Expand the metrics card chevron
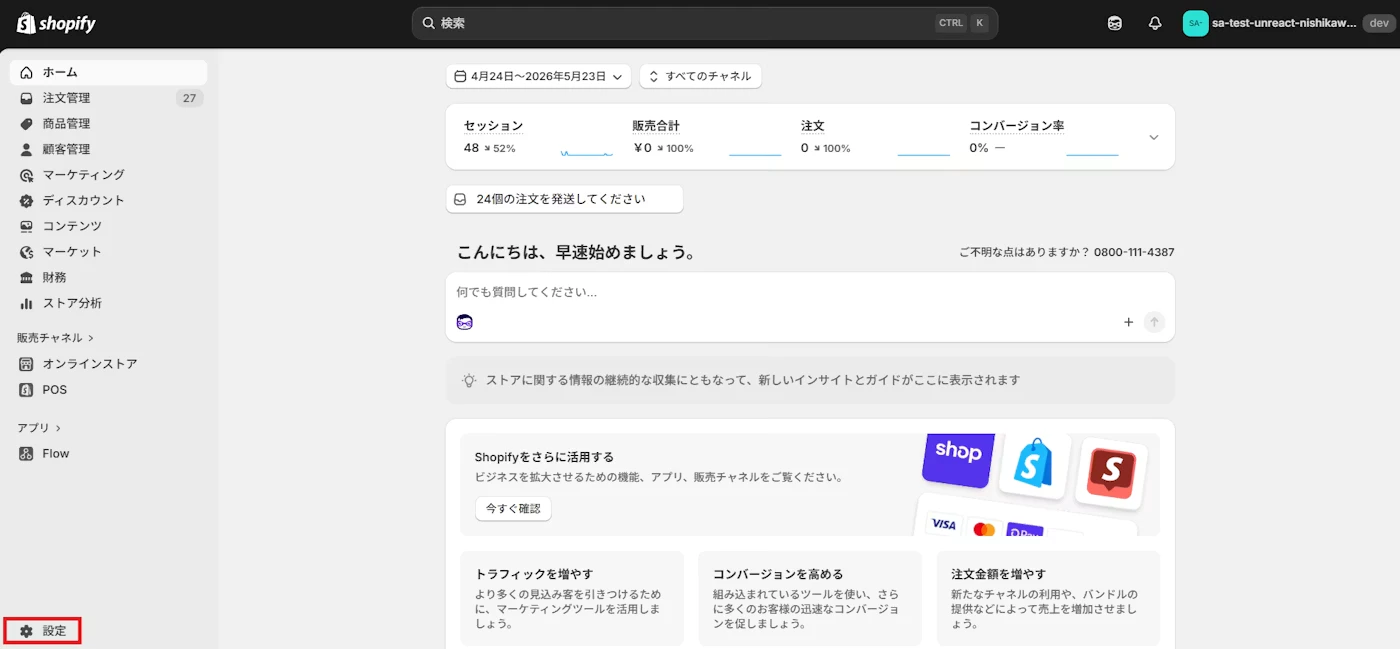 coord(1153,137)
